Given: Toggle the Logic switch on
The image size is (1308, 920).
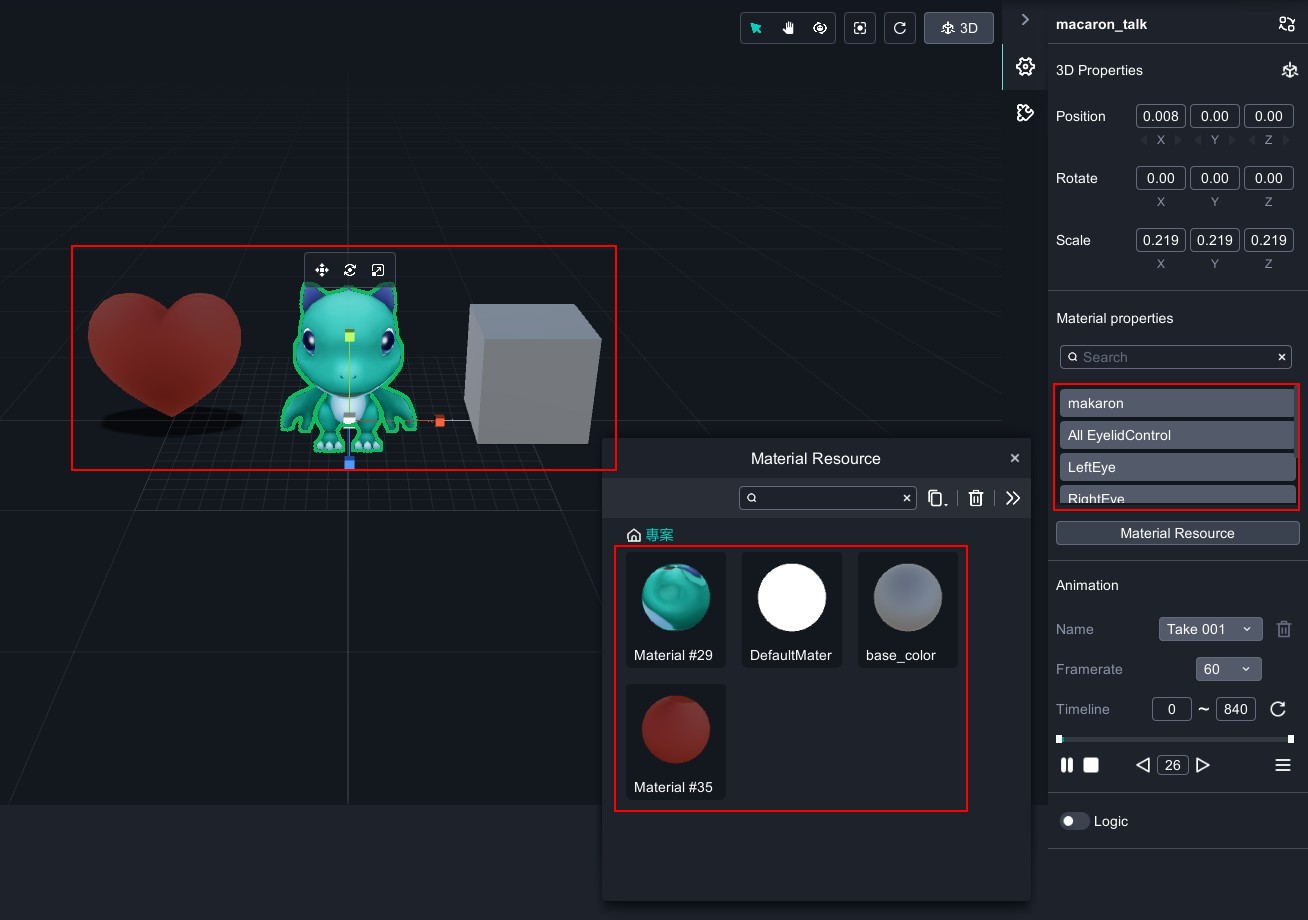Looking at the screenshot, I should pyautogui.click(x=1074, y=821).
